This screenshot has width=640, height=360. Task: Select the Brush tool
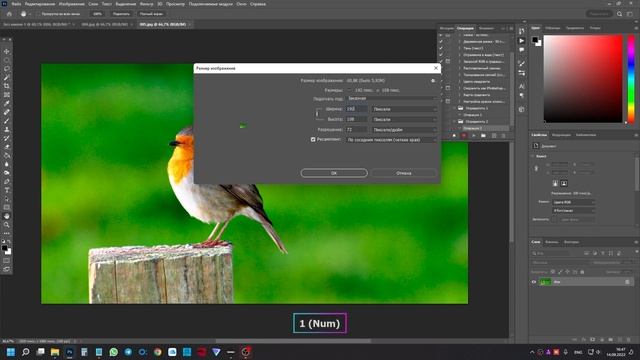[7, 121]
